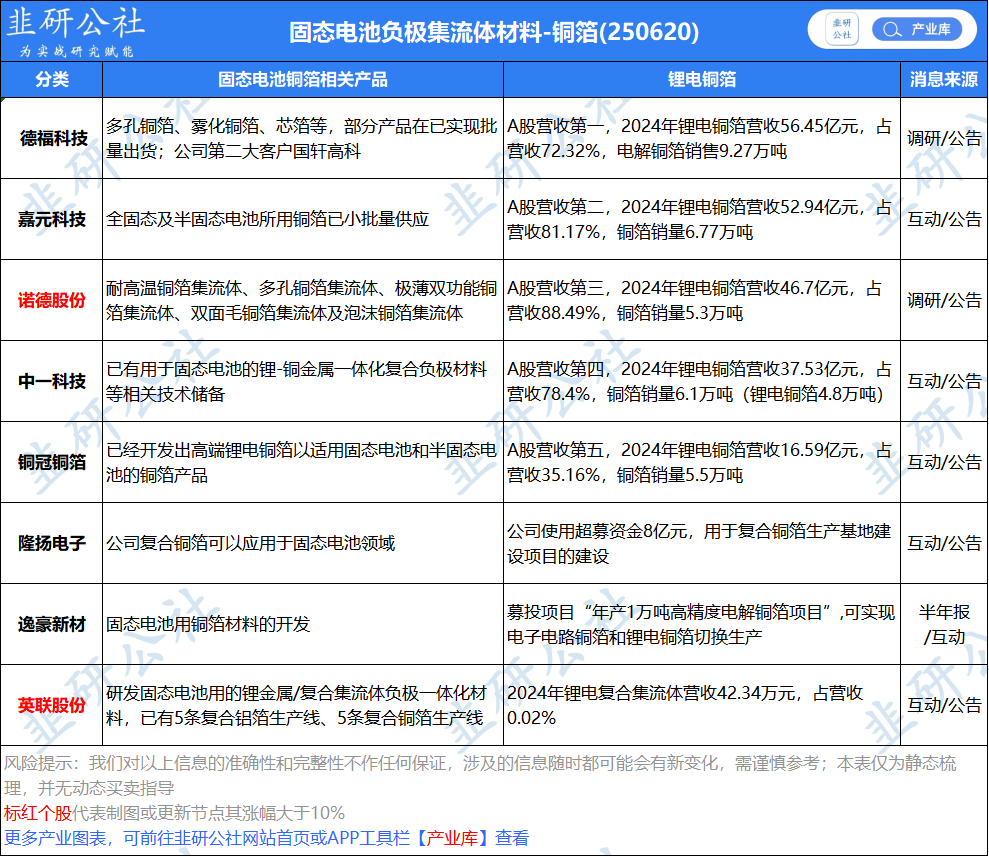Click the 韭研公社 brand logo top-left
Viewport: 989px width, 857px height.
coord(76,22)
